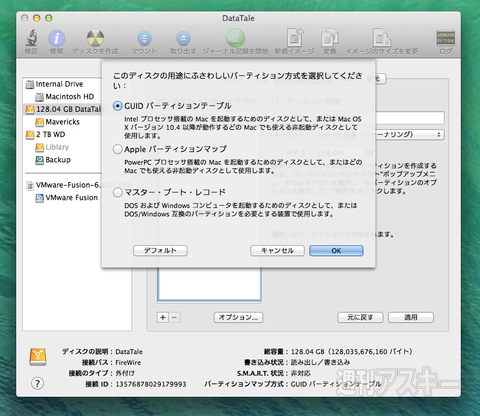Click the 適用 (Apply) button

tap(411, 317)
